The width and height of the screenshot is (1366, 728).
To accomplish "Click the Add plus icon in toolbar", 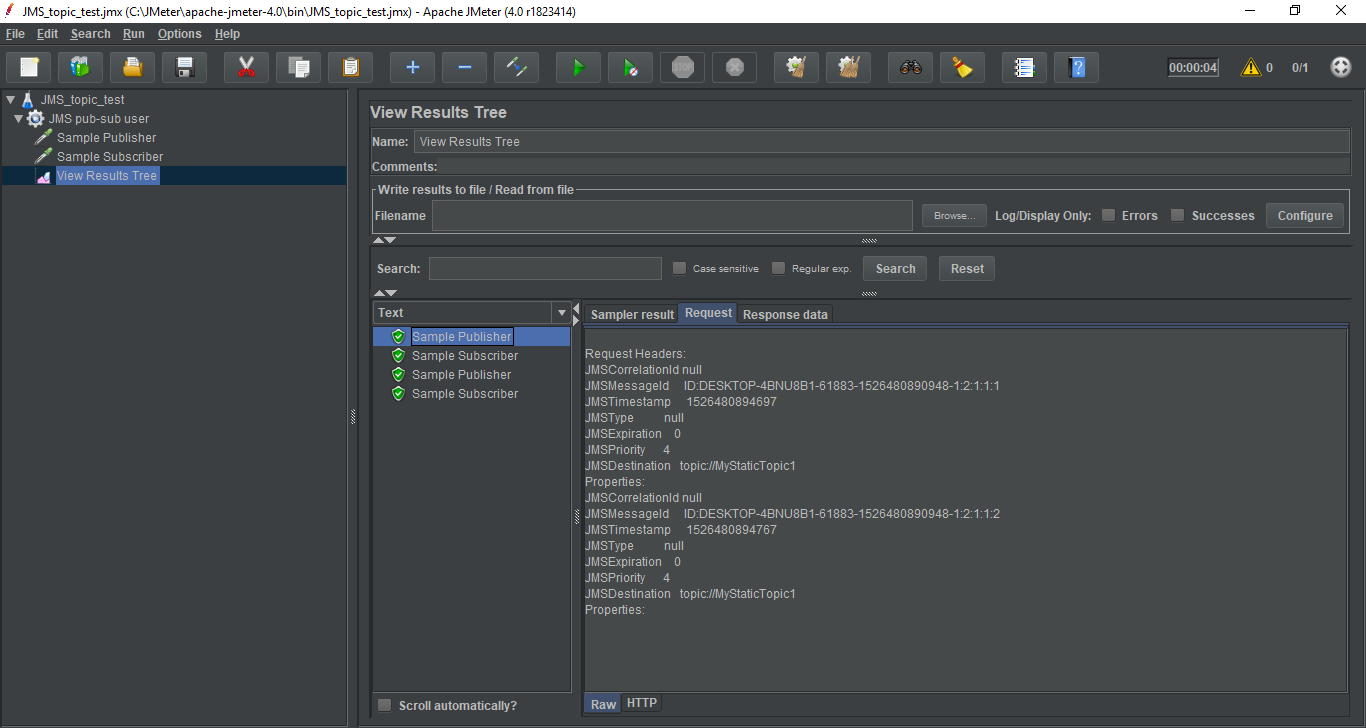I will pos(412,68).
